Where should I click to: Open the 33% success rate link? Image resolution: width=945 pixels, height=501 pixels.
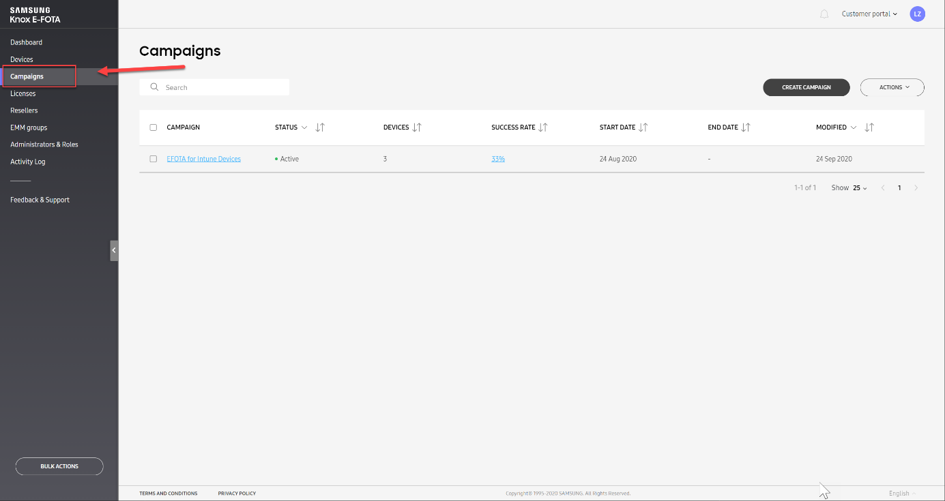(498, 159)
